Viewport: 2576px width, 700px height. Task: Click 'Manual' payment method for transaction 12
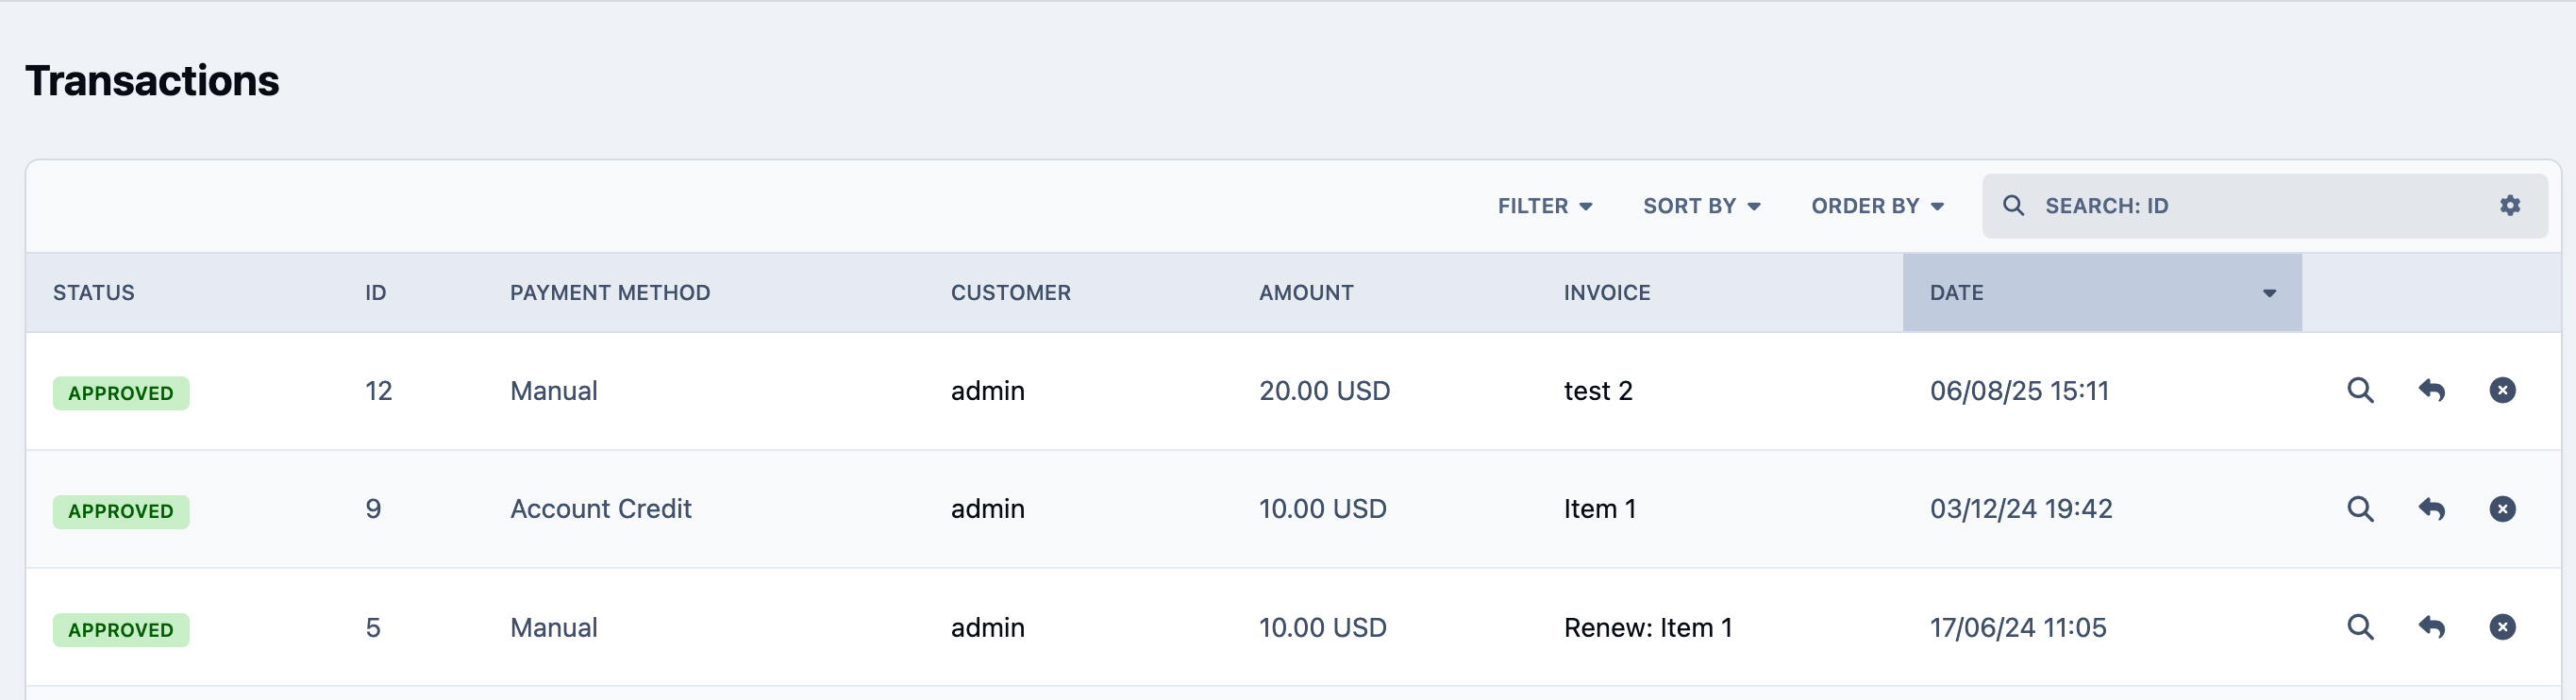coord(554,391)
